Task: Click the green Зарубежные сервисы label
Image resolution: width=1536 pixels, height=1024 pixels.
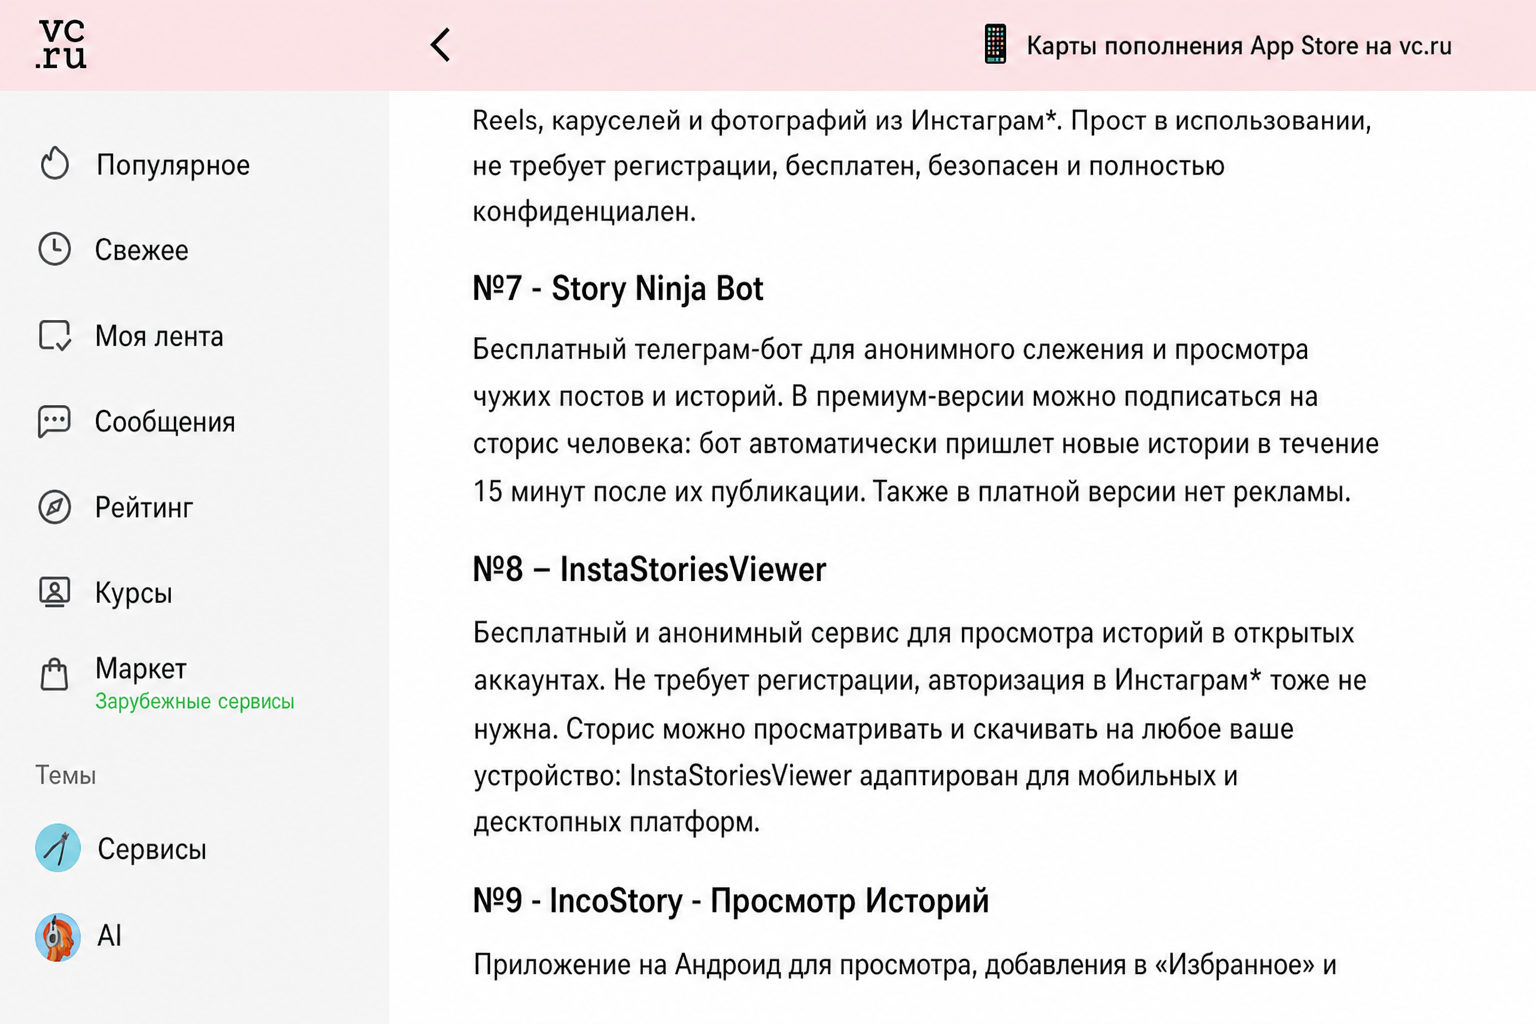Action: tap(195, 702)
